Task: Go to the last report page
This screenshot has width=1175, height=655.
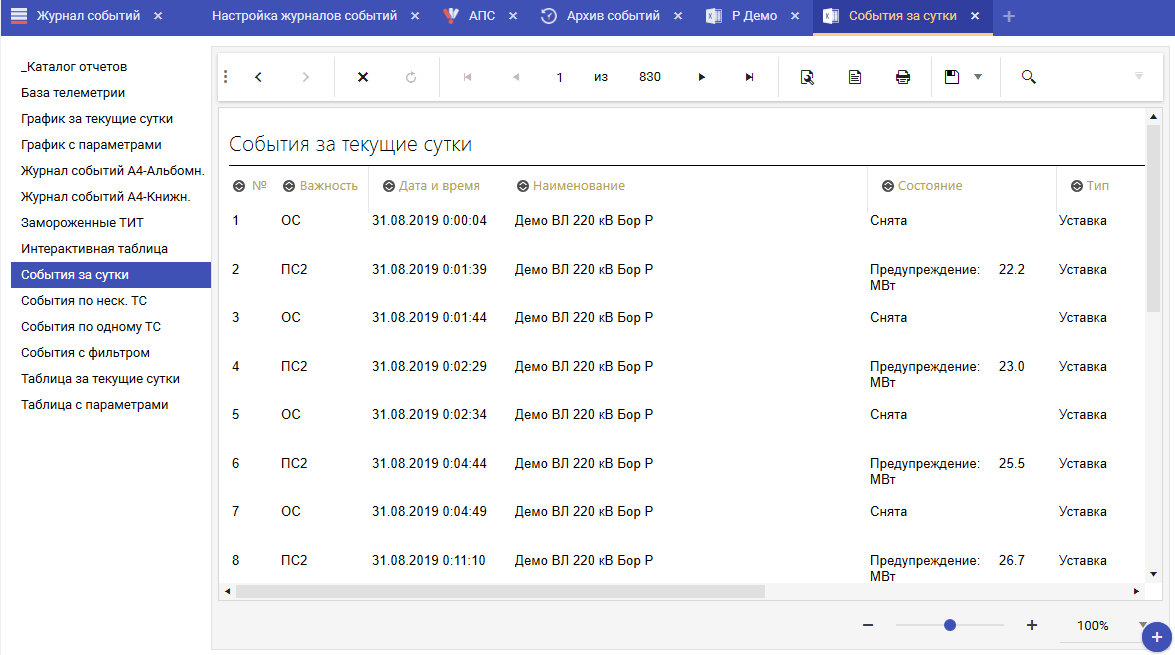Action: (749, 77)
